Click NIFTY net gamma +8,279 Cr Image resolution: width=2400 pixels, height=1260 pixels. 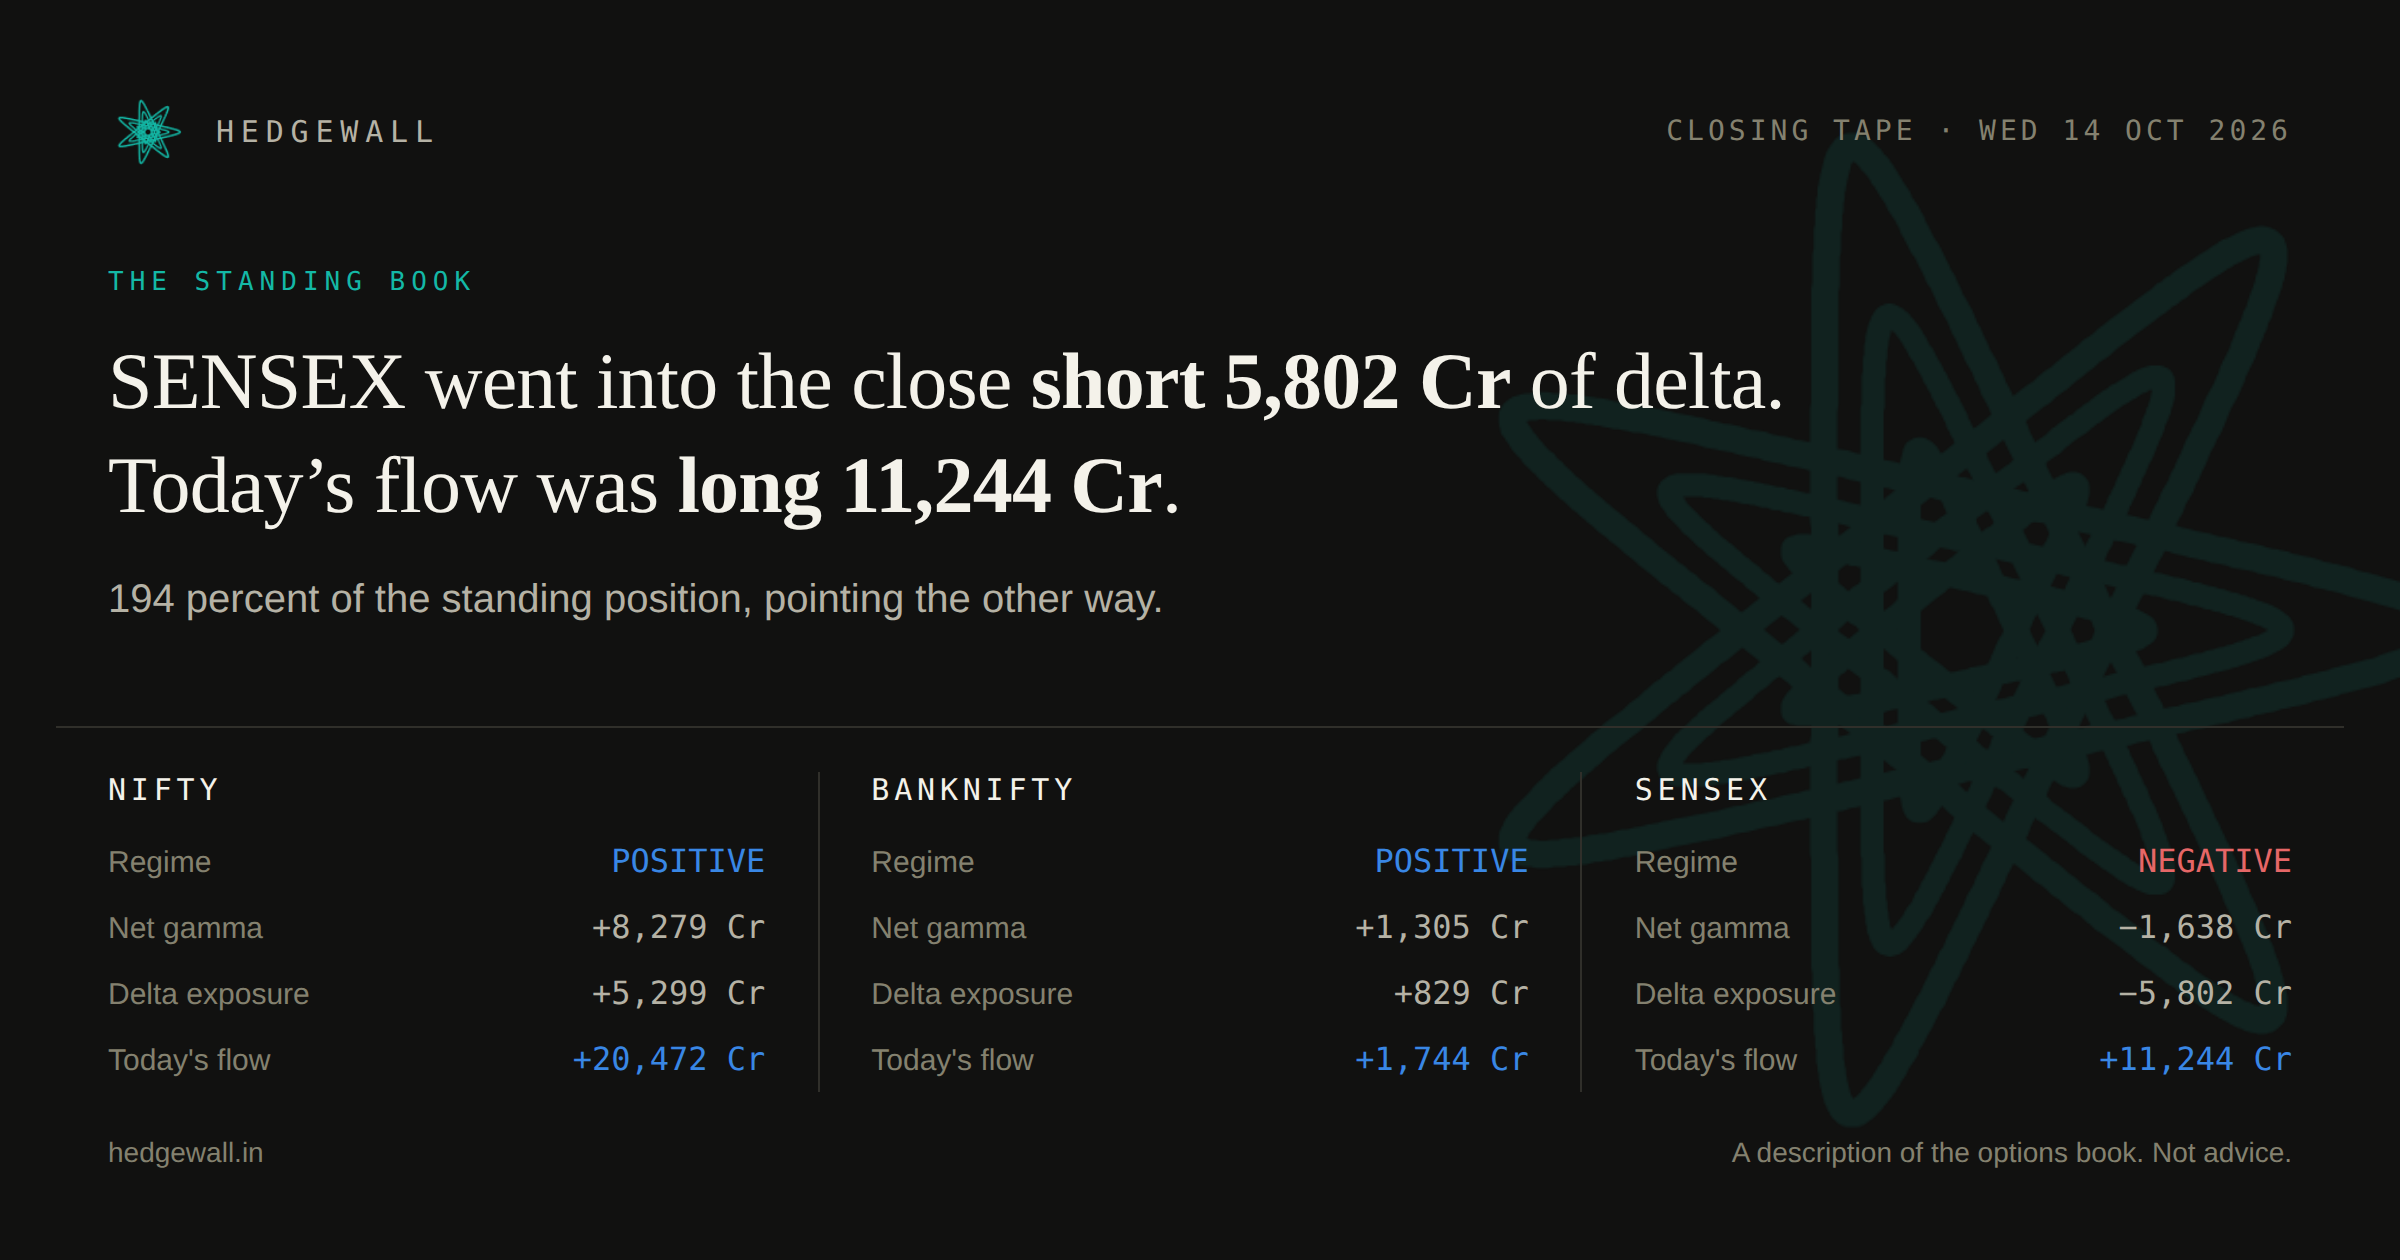[x=678, y=927]
